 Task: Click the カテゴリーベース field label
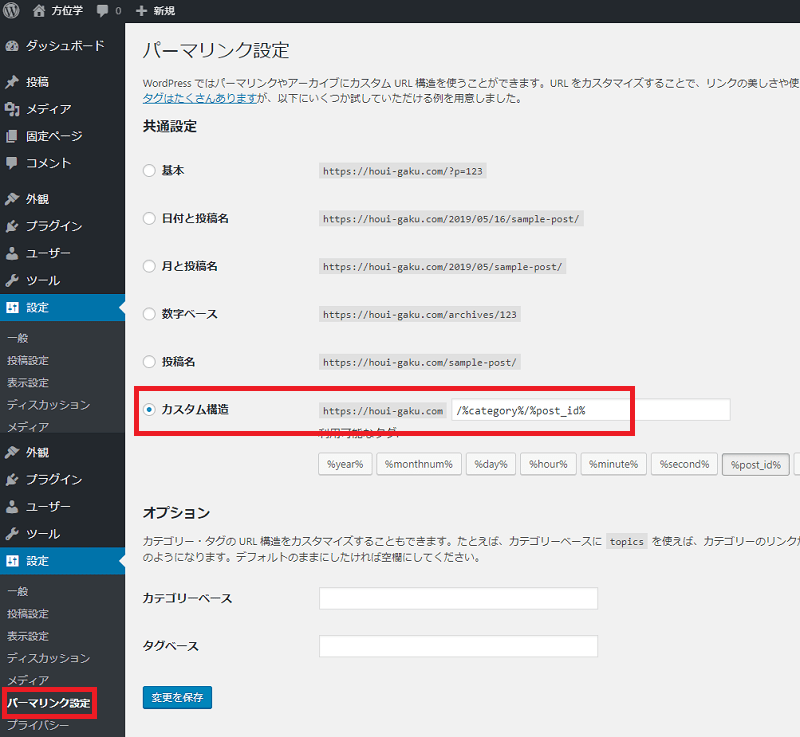pos(187,598)
